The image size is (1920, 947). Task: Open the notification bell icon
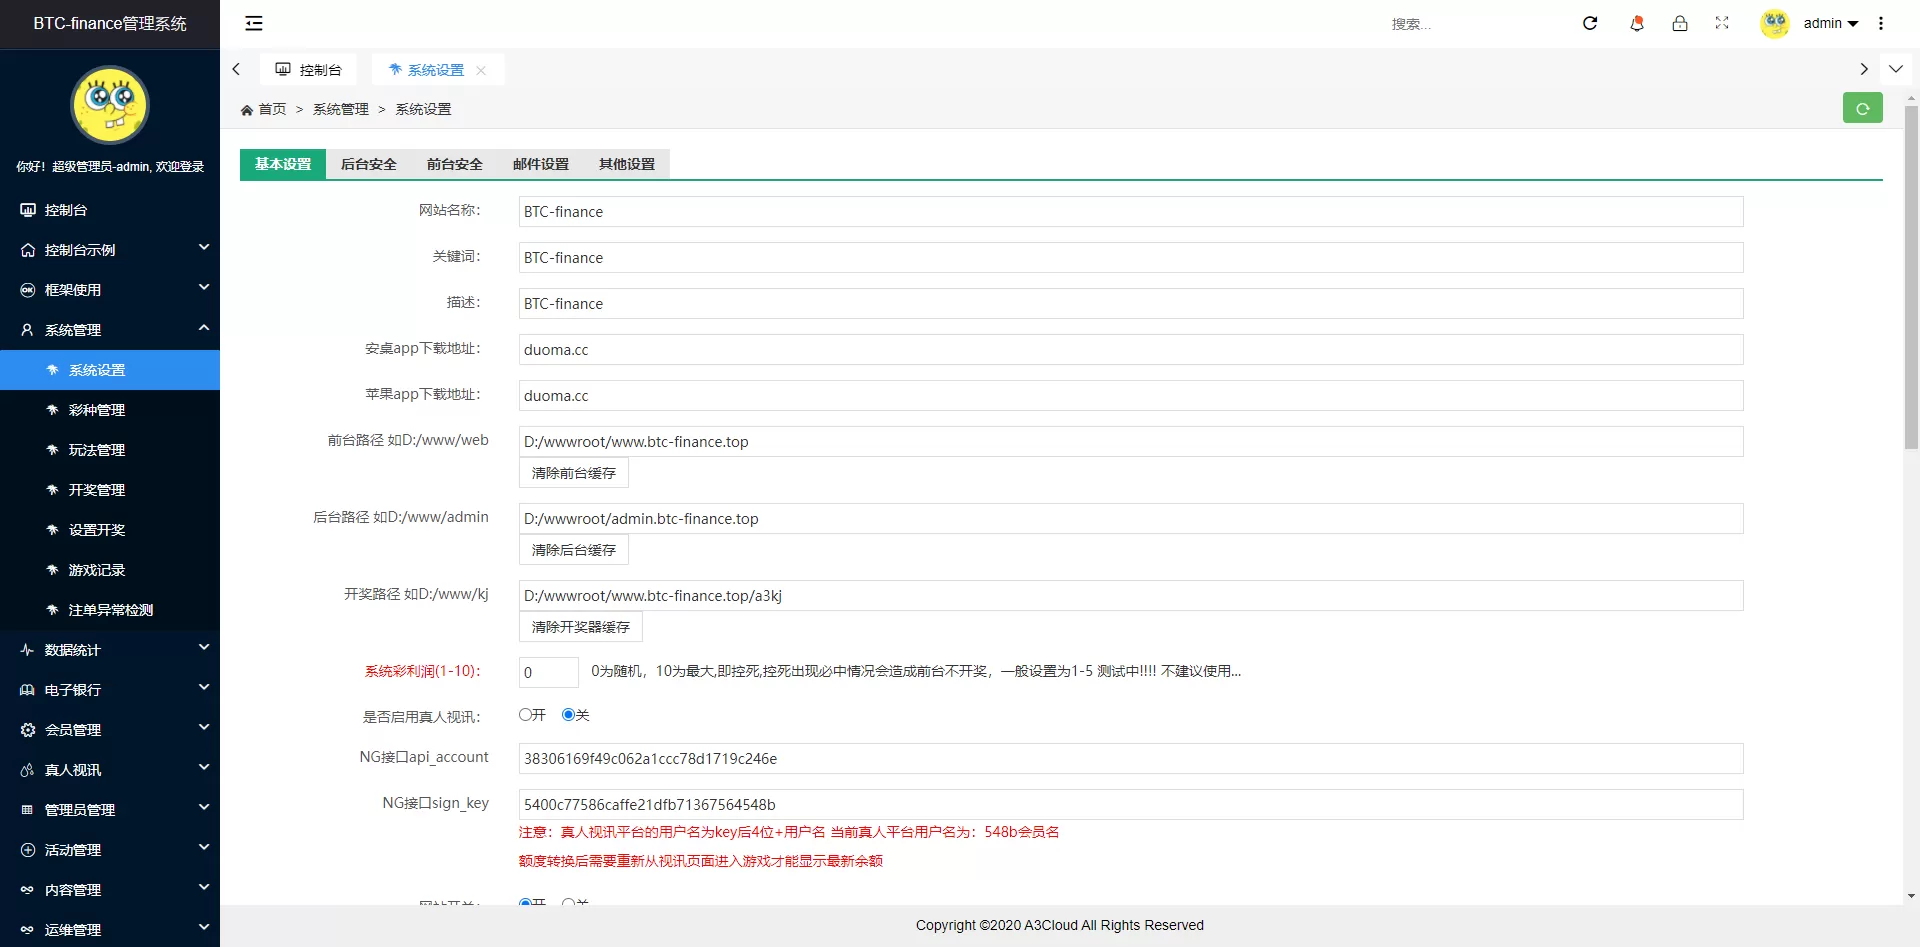1637,23
